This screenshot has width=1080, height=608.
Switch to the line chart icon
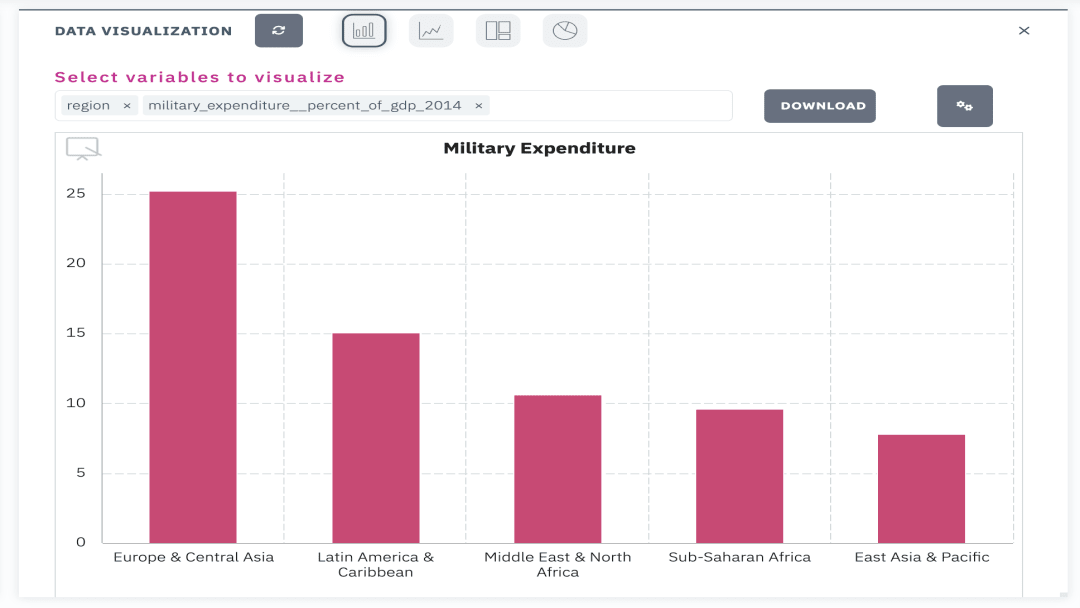(430, 30)
